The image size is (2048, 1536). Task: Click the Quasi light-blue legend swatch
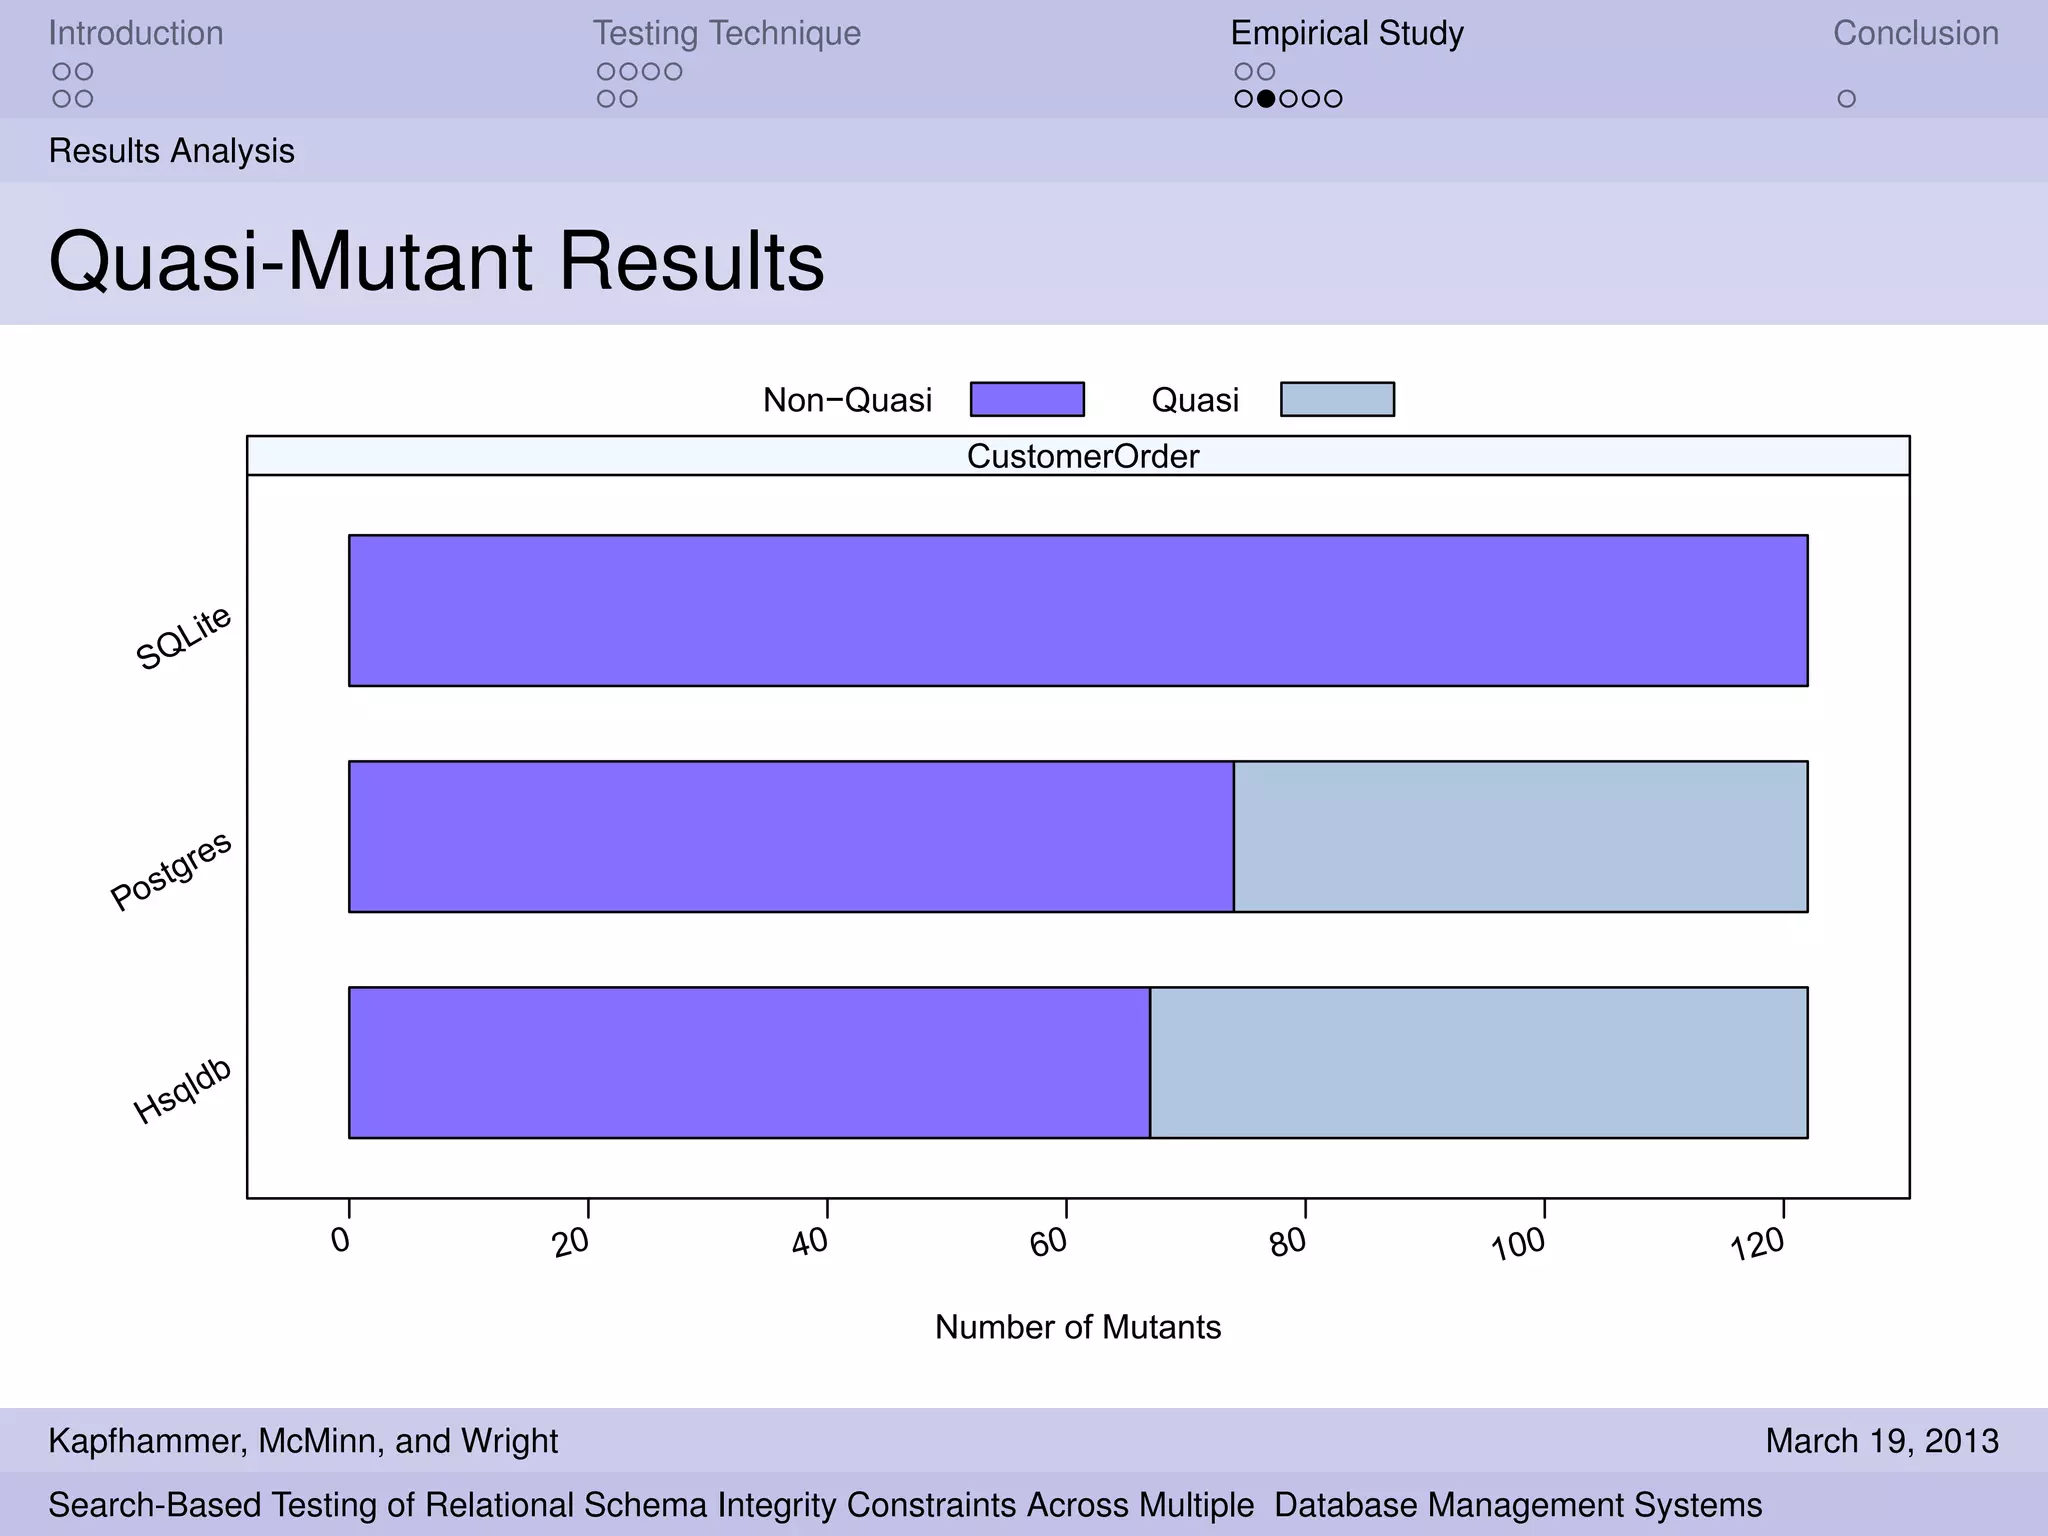1337,399
